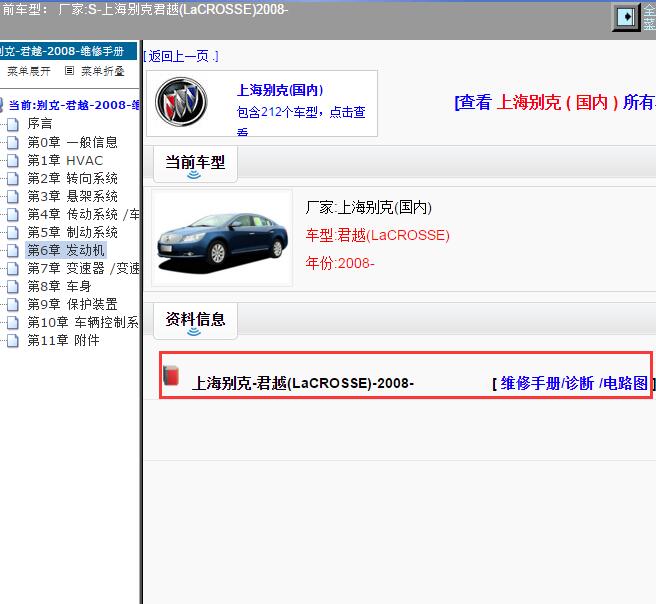Open 第10章 车辆控制系 chapter
This screenshot has height=604, width=656.
coord(83,322)
